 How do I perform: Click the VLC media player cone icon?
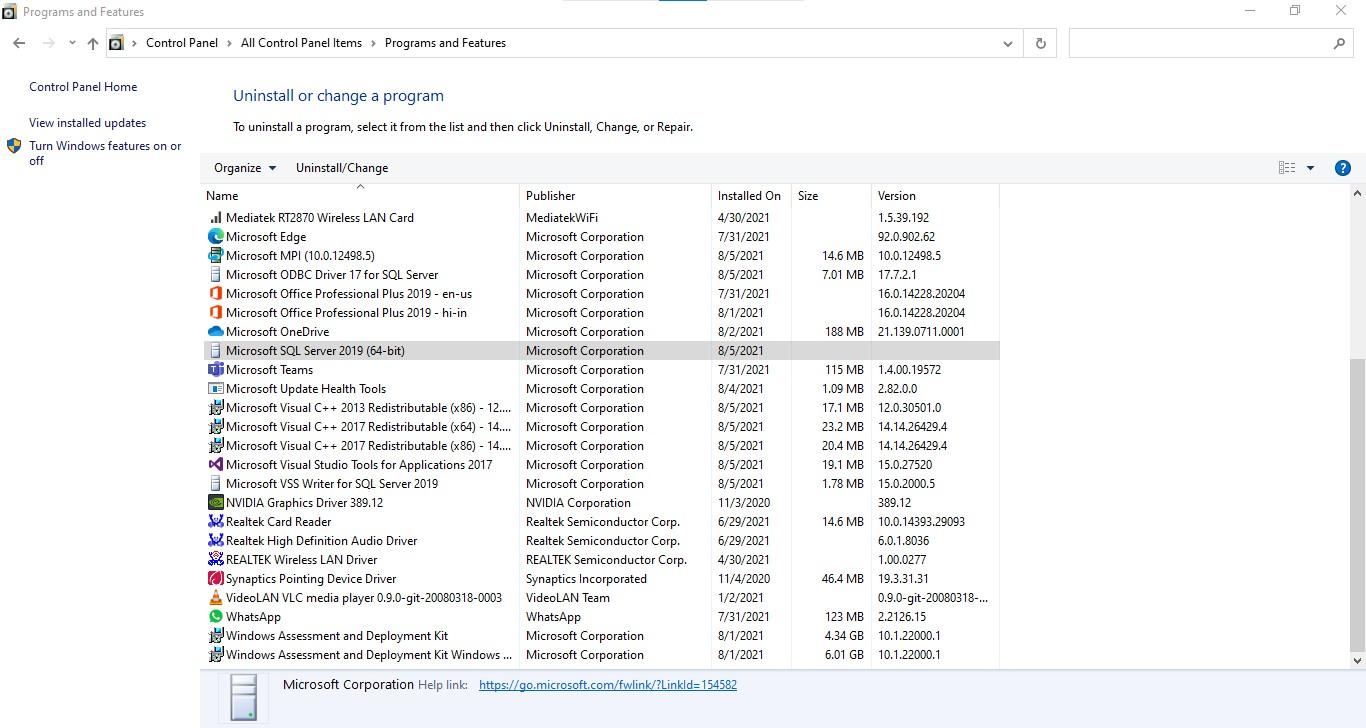pyautogui.click(x=215, y=598)
